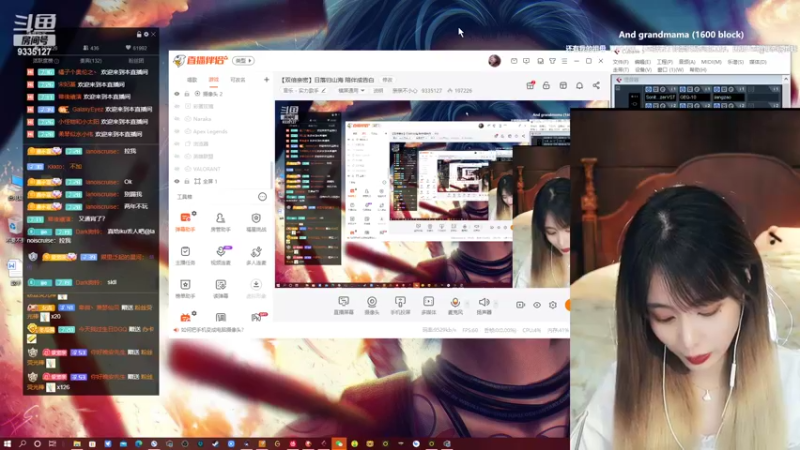Viewport: 800px width, 450px height.
Task: Open Windows taskbar search icon
Action: (22, 444)
